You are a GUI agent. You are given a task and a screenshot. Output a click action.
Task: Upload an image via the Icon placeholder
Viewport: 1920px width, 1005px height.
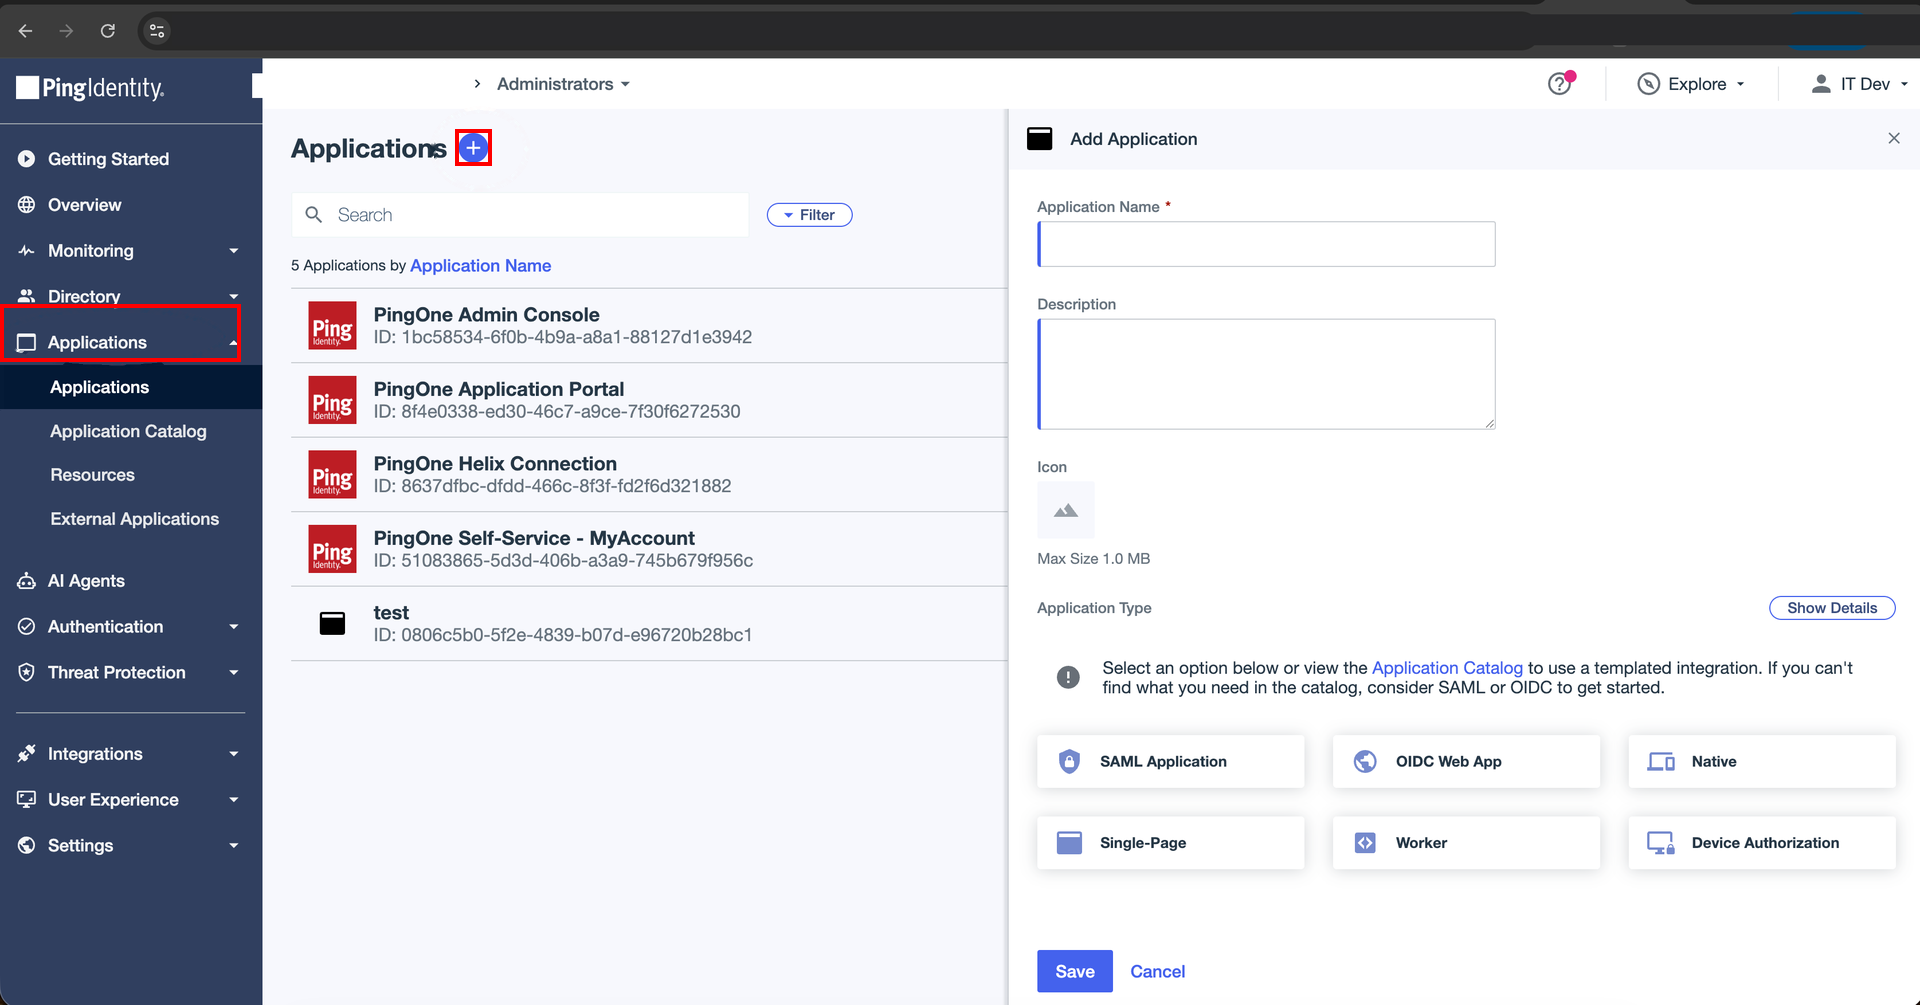(x=1066, y=510)
